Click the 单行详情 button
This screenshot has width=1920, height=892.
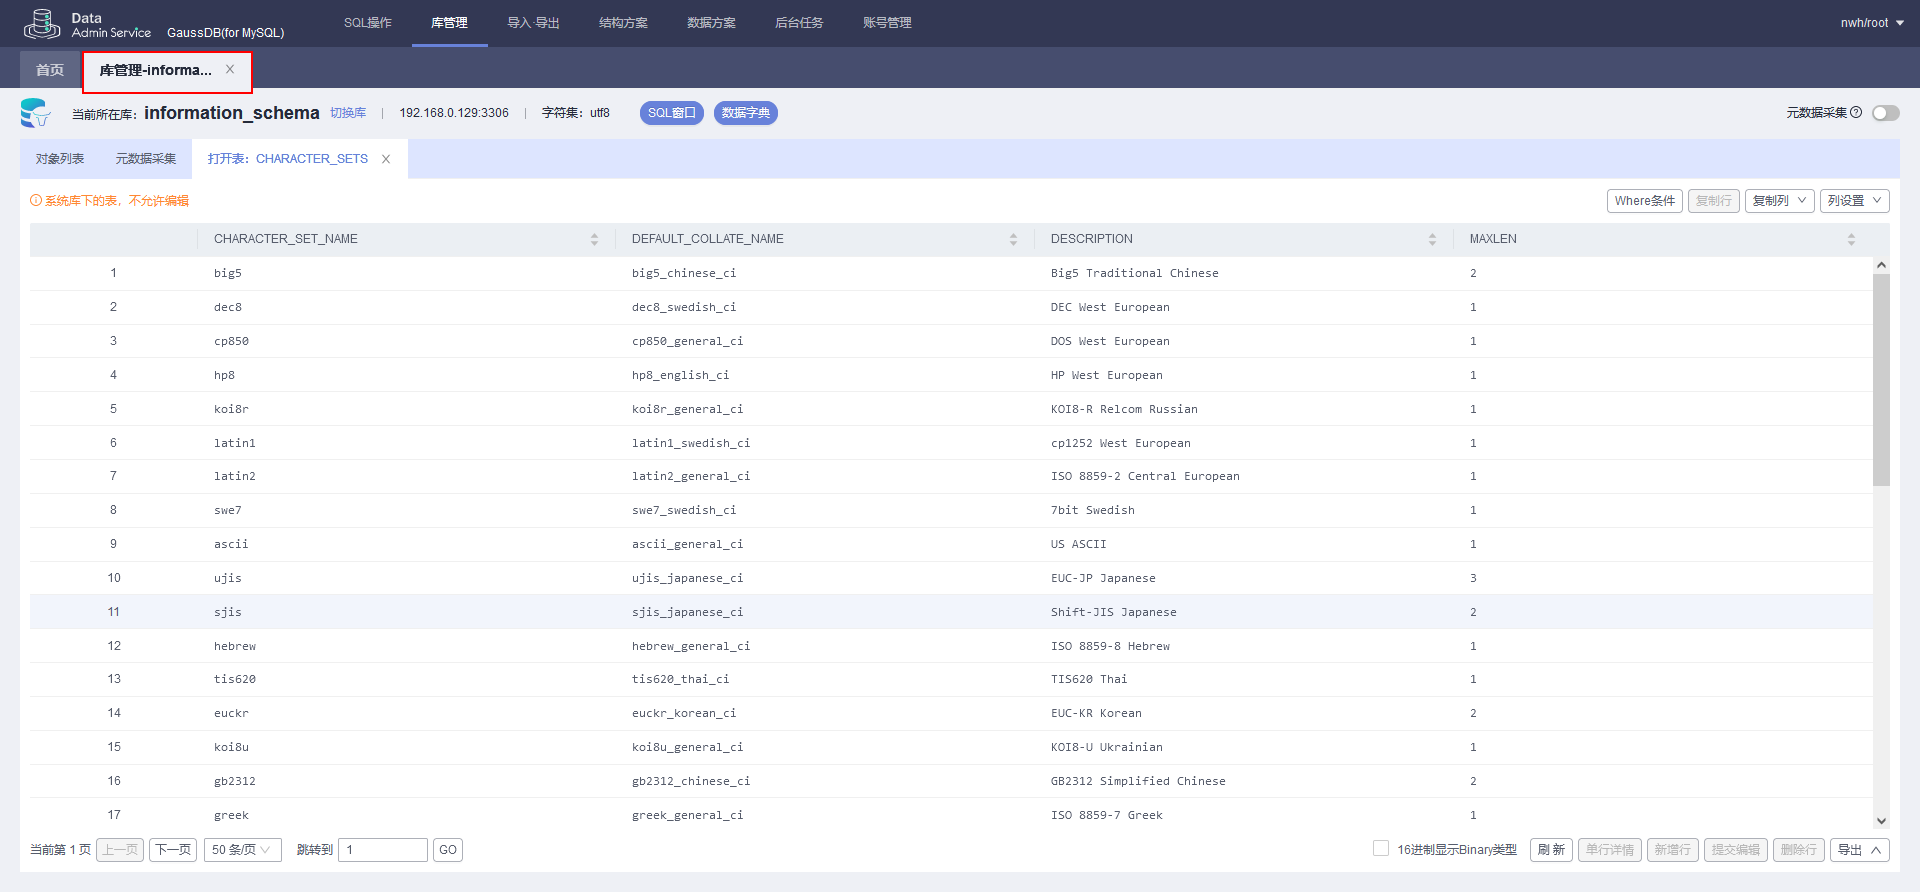(1610, 850)
